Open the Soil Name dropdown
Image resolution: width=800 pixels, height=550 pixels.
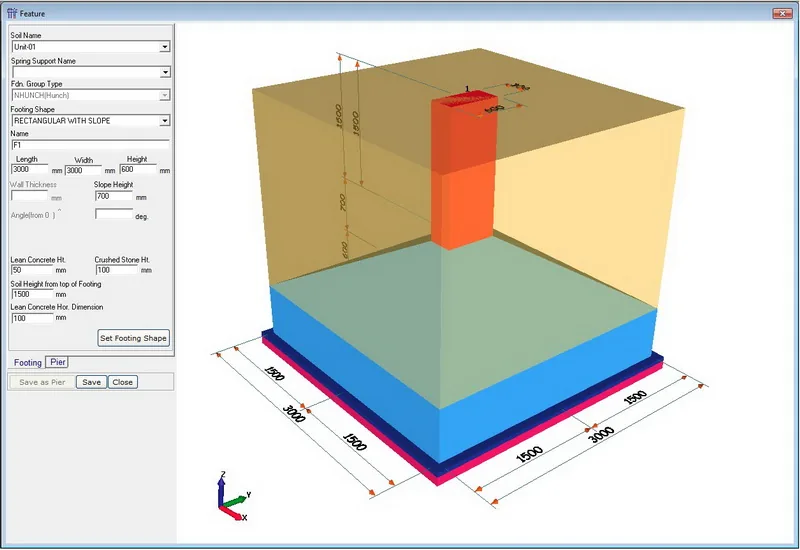164,47
